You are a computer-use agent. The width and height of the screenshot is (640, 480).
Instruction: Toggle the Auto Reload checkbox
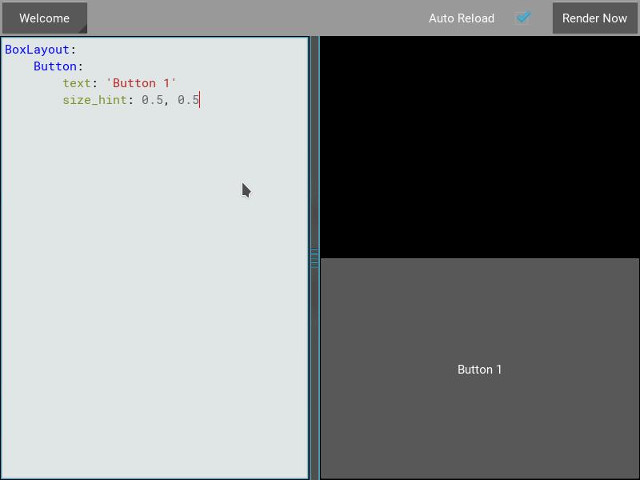click(x=523, y=18)
